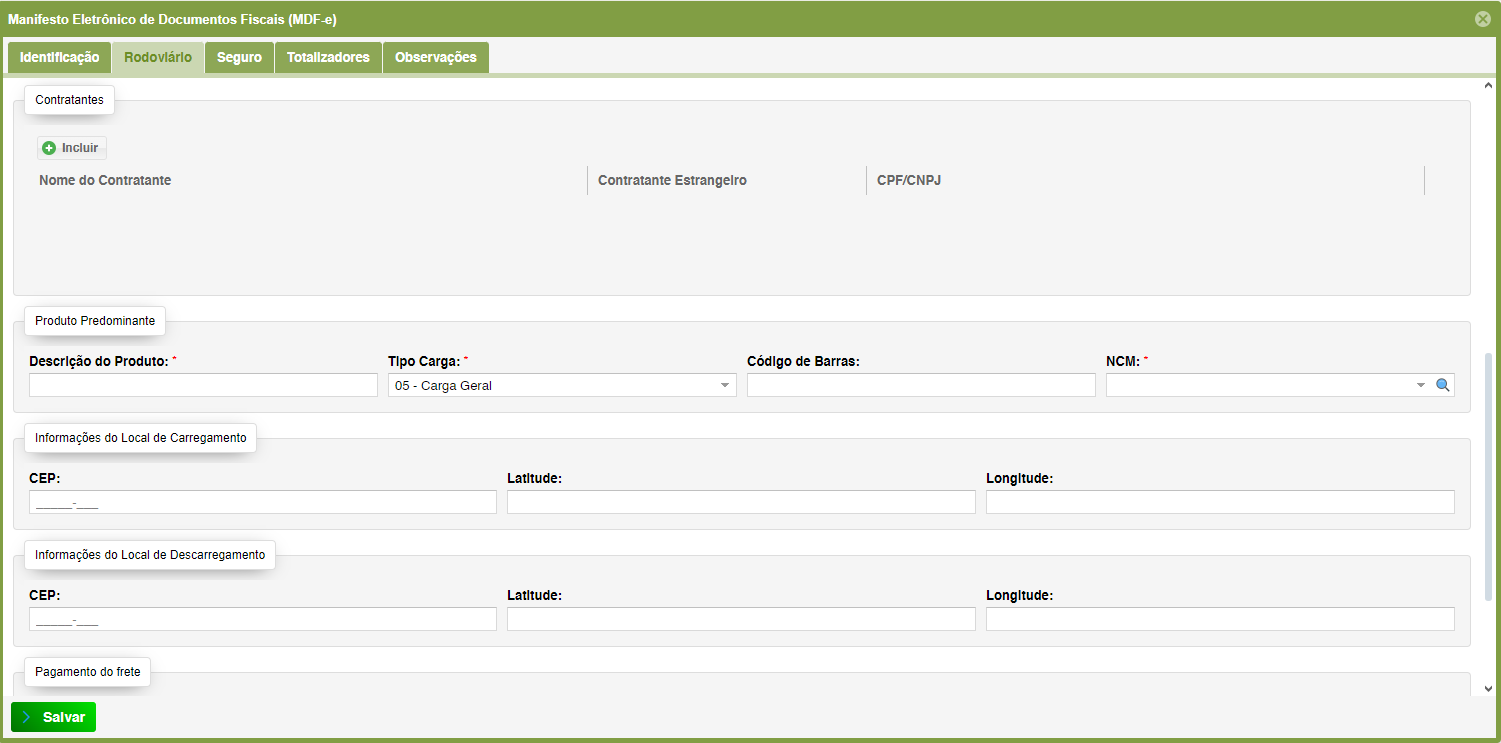Click the Descarregamento CEP field
Viewport: 1501px width, 743px height.
(x=262, y=619)
